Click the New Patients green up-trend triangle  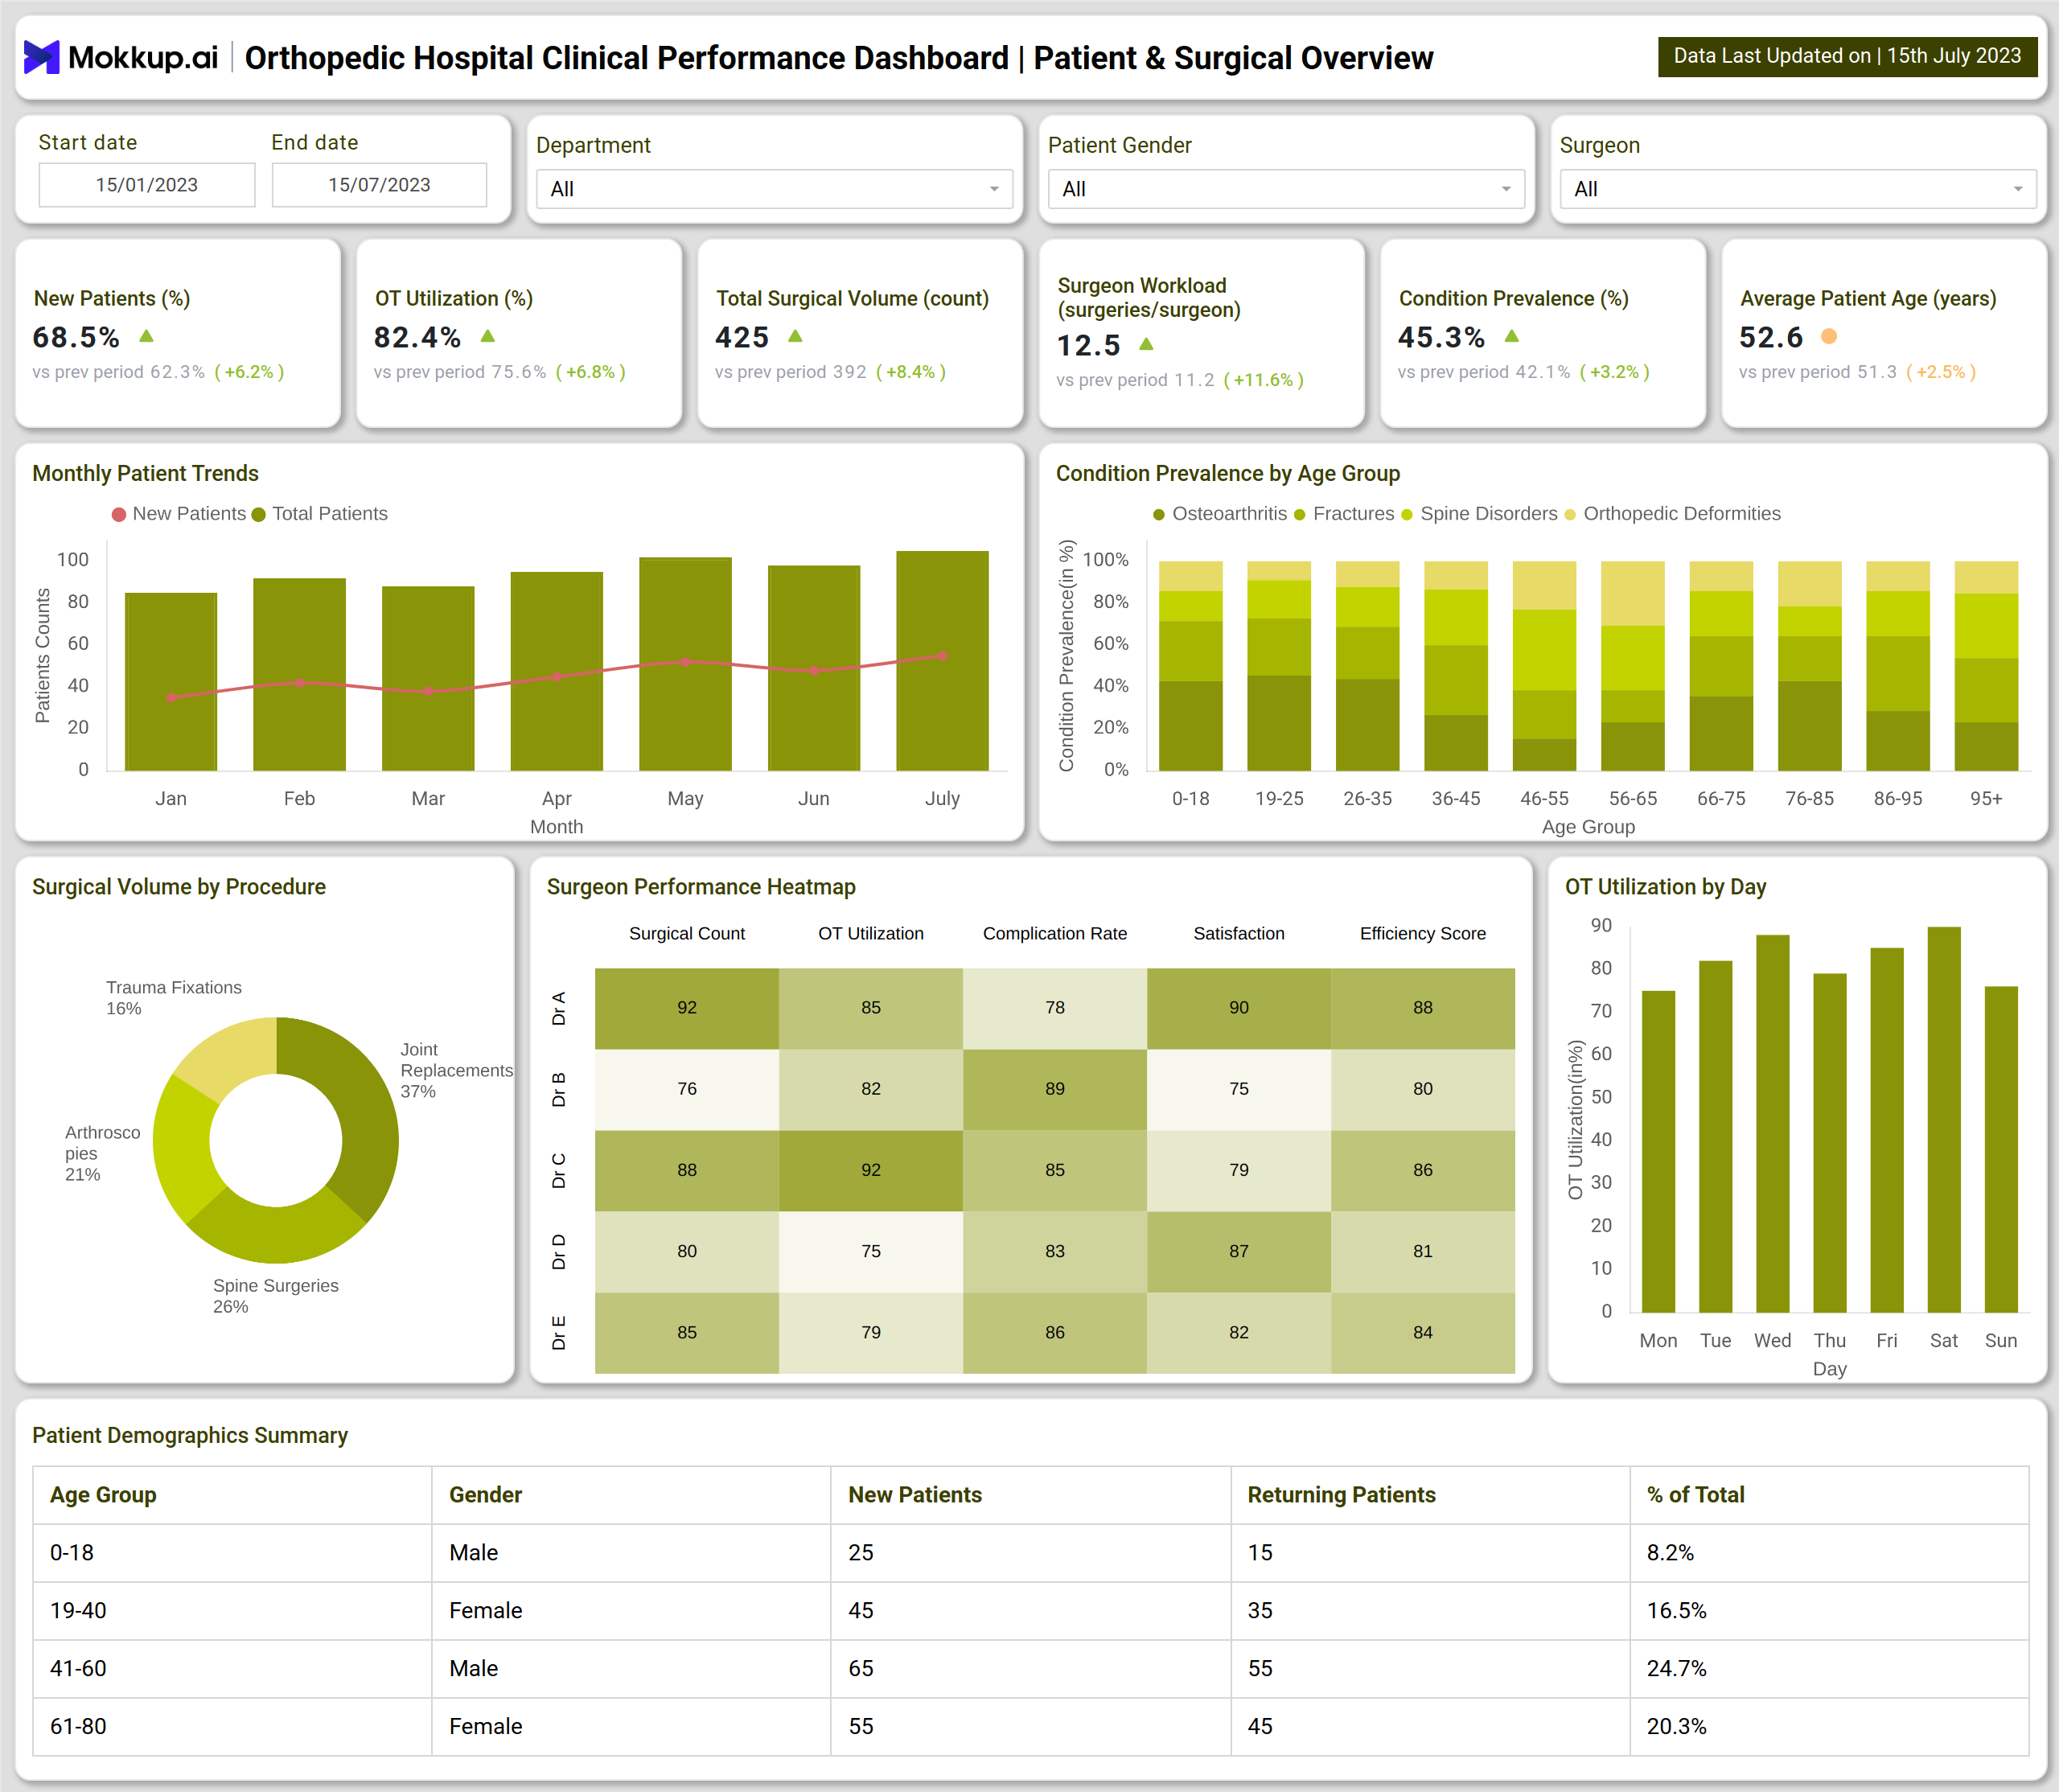click(146, 336)
